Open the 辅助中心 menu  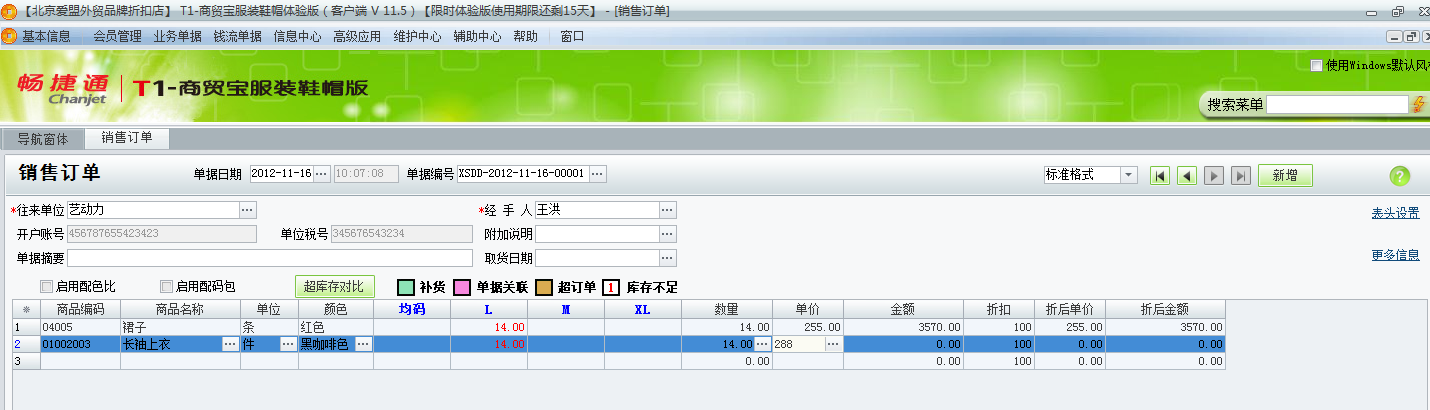477,36
